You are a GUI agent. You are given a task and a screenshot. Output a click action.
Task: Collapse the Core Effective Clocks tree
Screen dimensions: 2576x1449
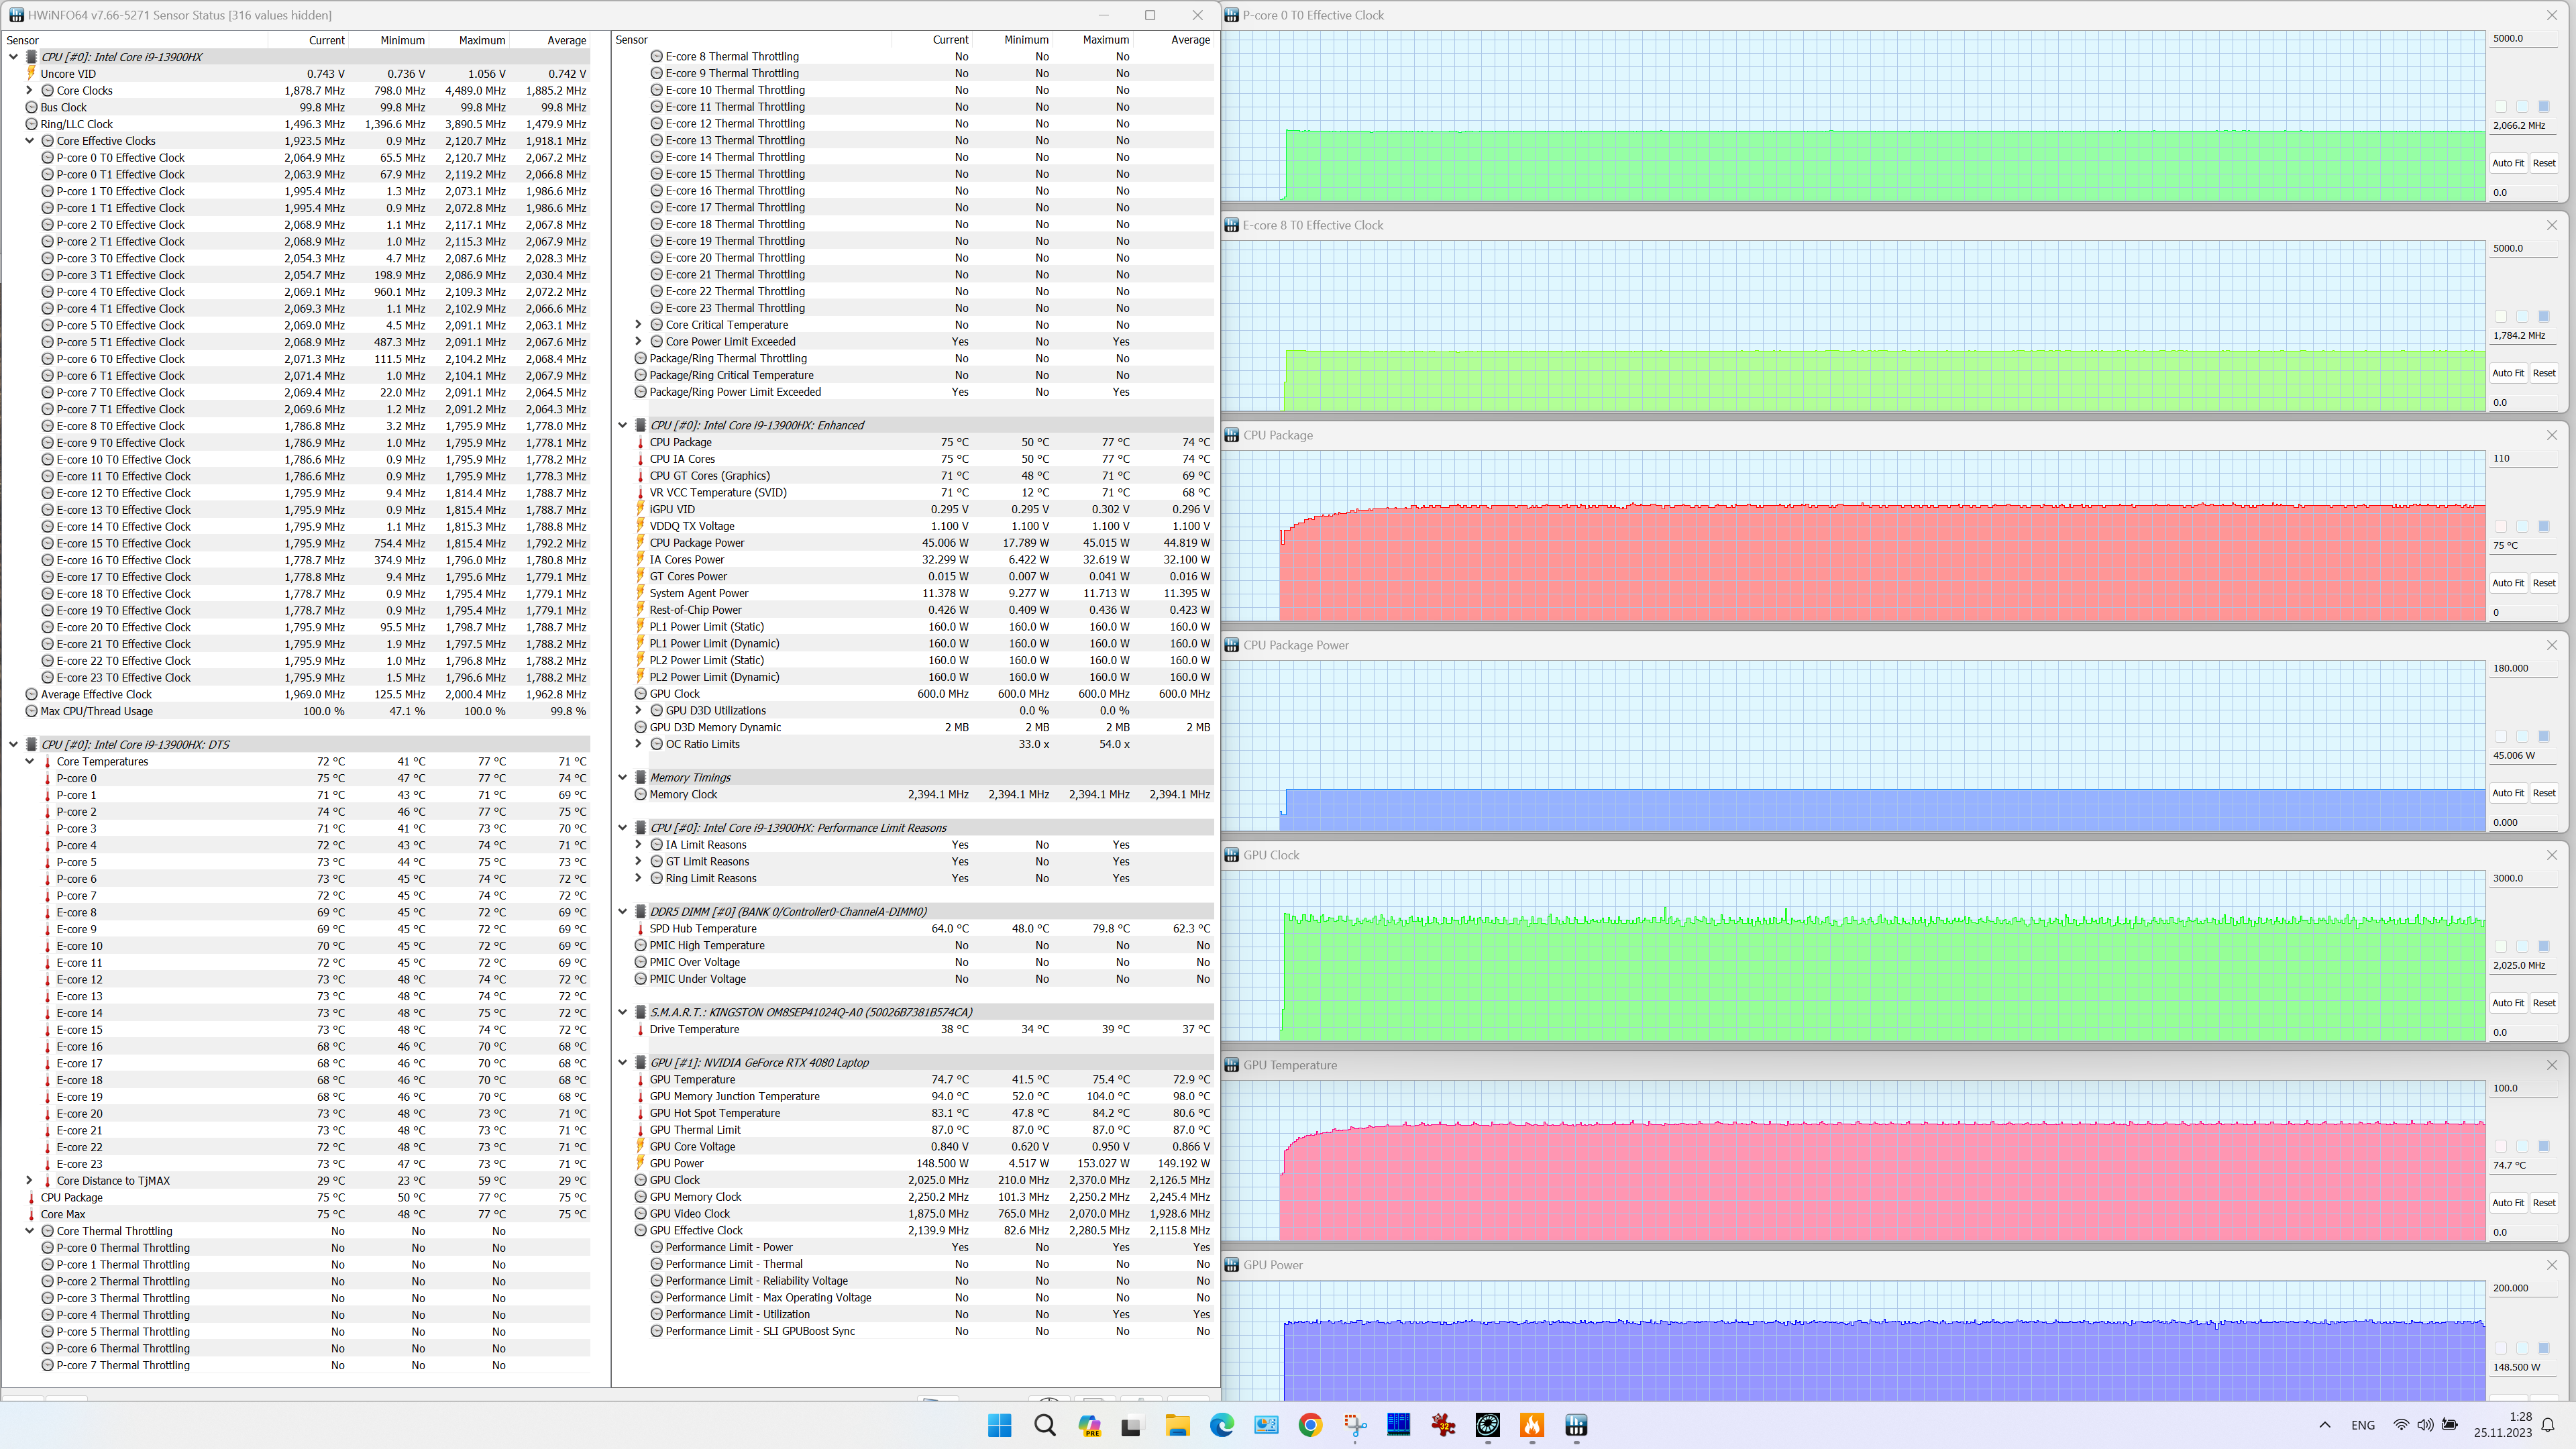[x=30, y=141]
